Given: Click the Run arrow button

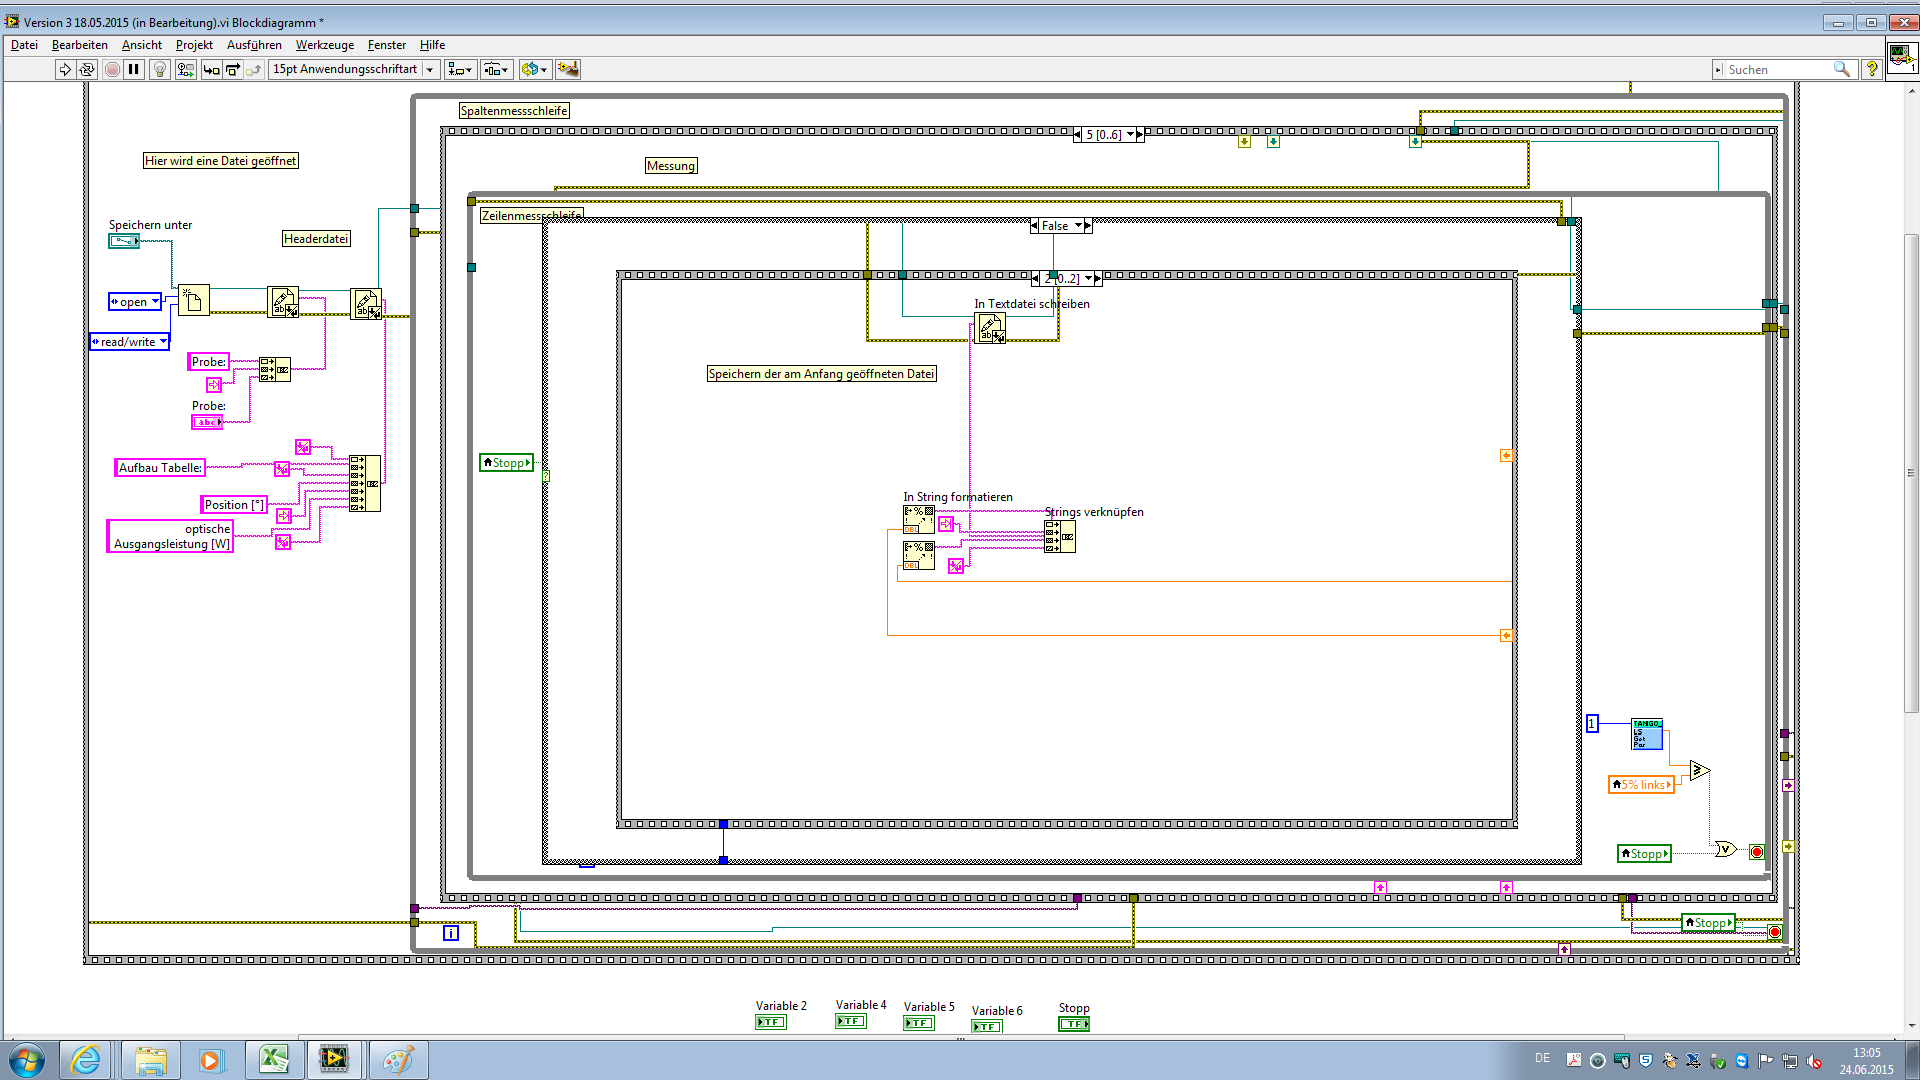Looking at the screenshot, I should (x=65, y=69).
